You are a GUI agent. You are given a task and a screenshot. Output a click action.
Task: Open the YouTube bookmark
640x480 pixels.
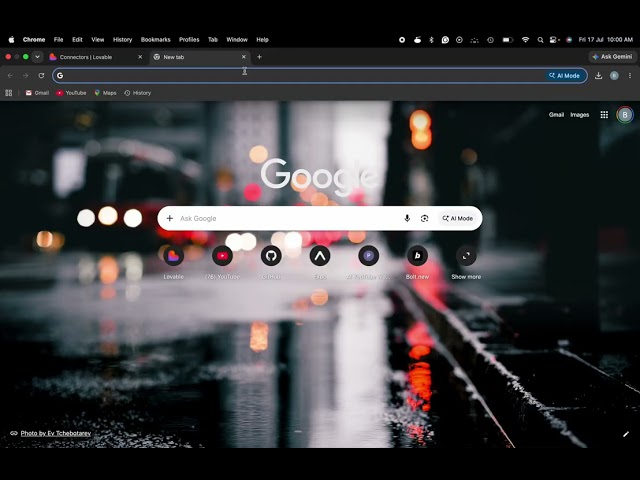71,93
